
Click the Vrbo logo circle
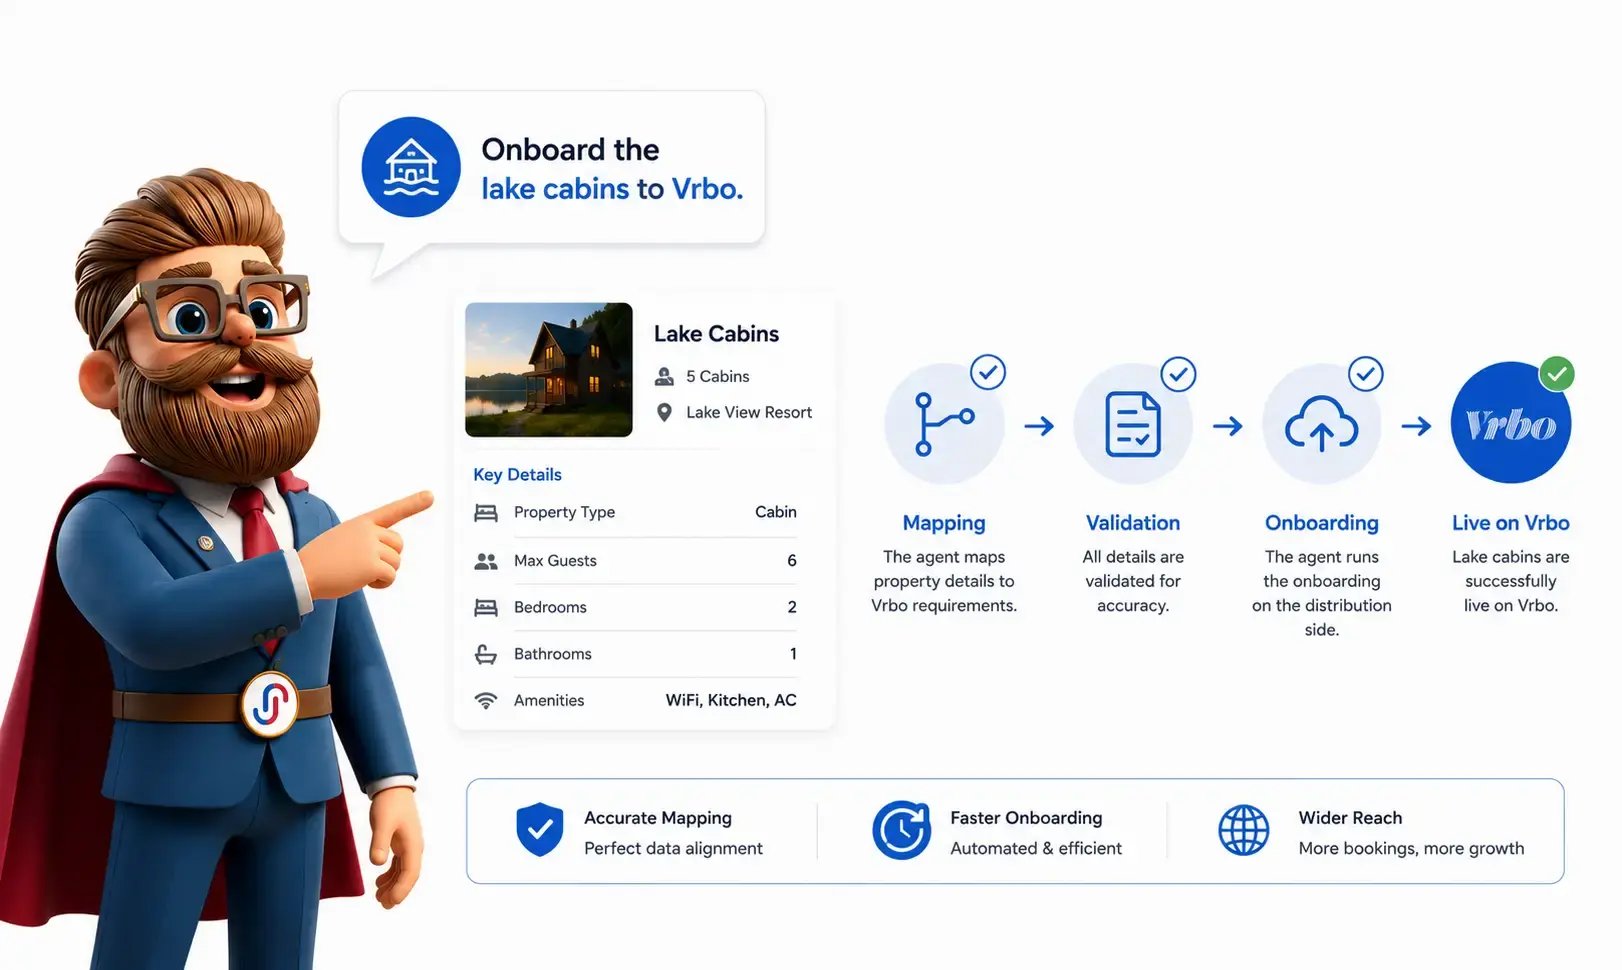click(x=1511, y=423)
